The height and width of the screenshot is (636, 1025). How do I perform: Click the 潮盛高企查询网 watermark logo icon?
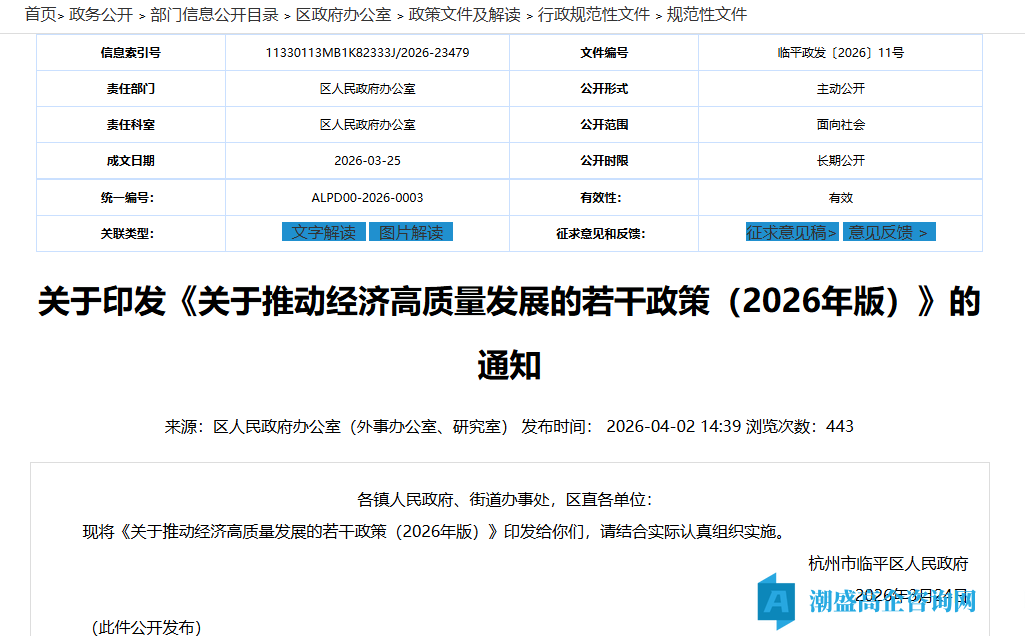point(778,598)
